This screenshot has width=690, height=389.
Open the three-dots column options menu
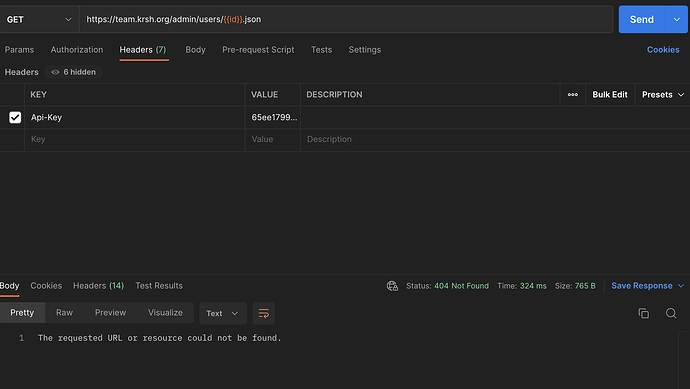(x=573, y=95)
